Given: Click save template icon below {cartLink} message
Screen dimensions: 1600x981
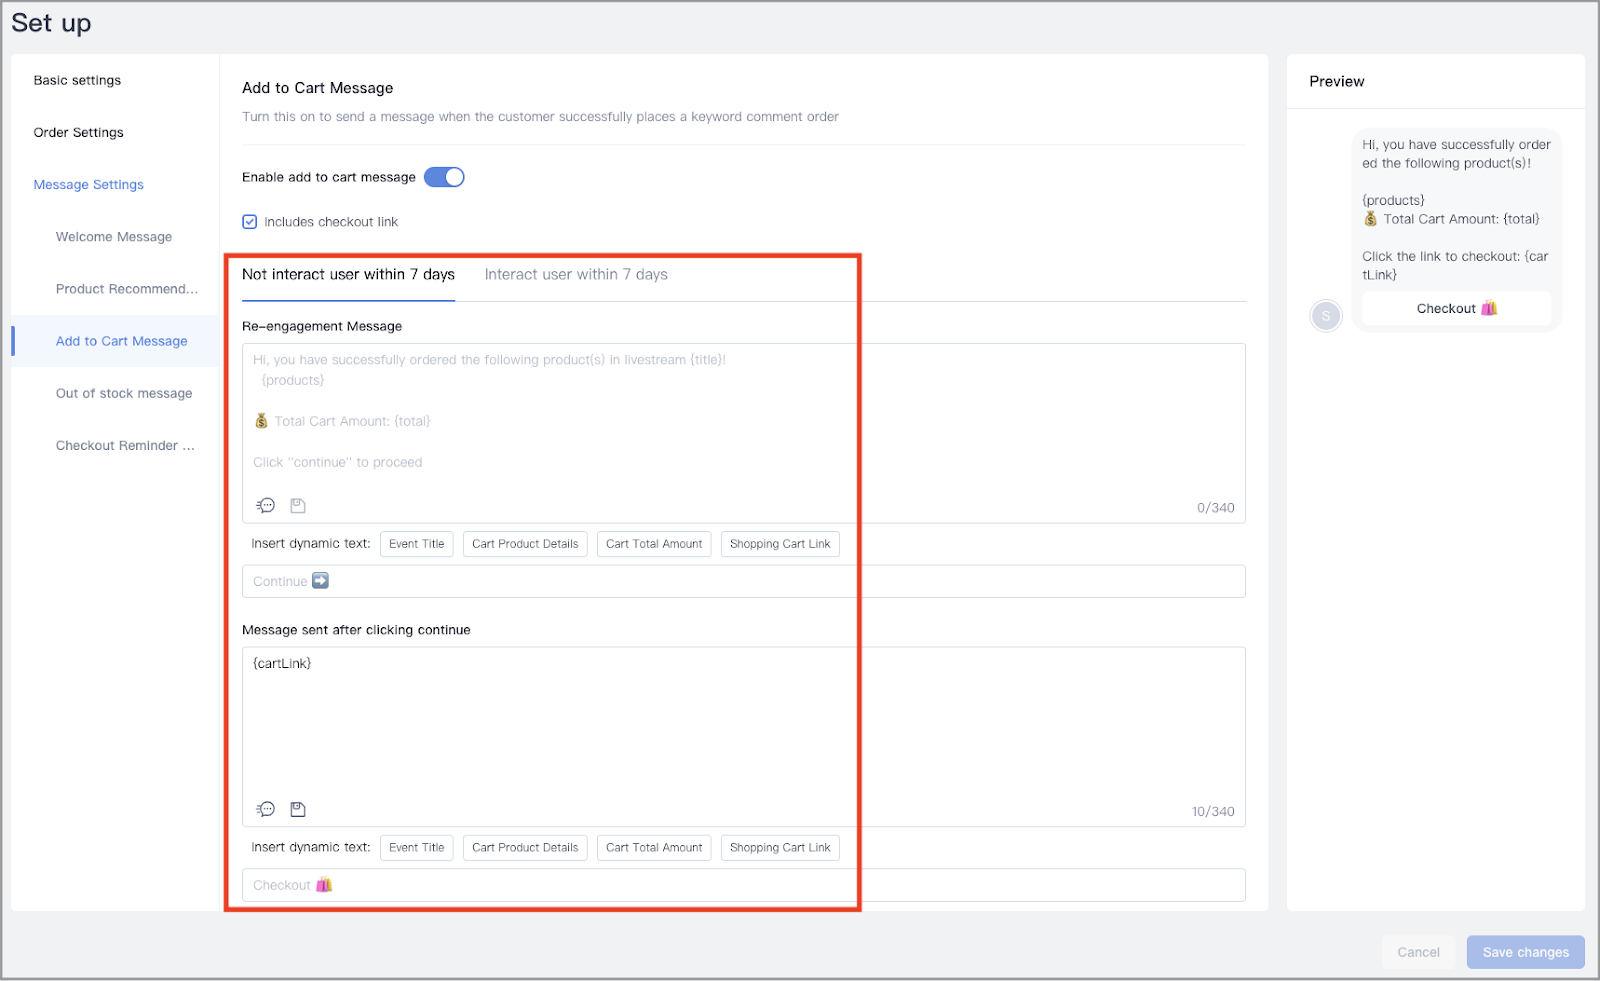Looking at the screenshot, I should pyautogui.click(x=298, y=809).
